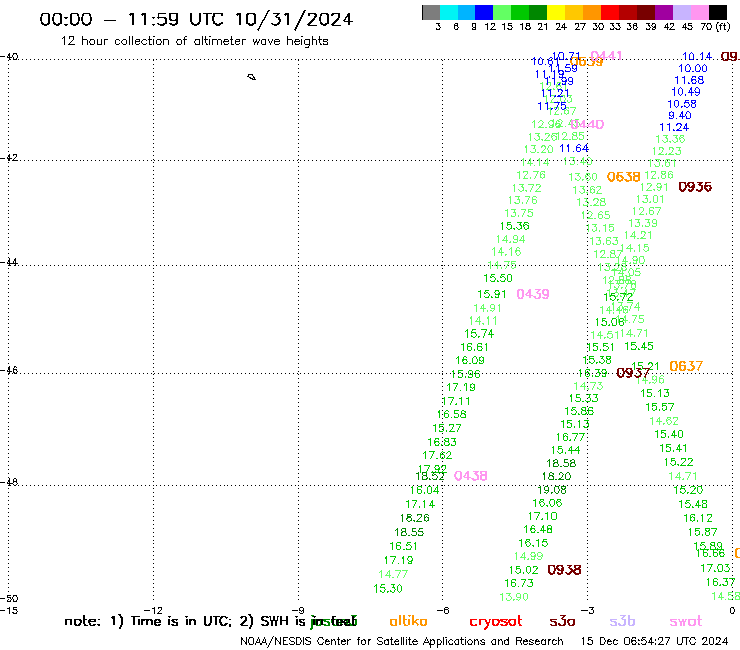This screenshot has width=740, height=650.
Task: Click the latitude axis label -48
Action: pos(9,482)
